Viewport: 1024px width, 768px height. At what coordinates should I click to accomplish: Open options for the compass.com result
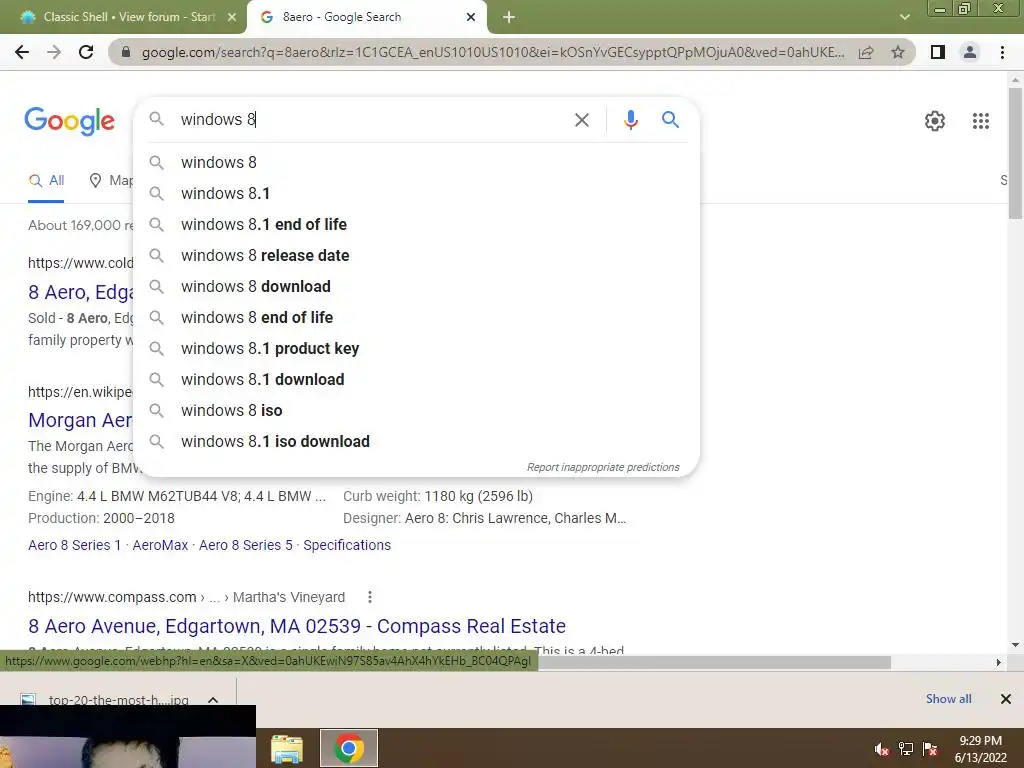(x=370, y=597)
